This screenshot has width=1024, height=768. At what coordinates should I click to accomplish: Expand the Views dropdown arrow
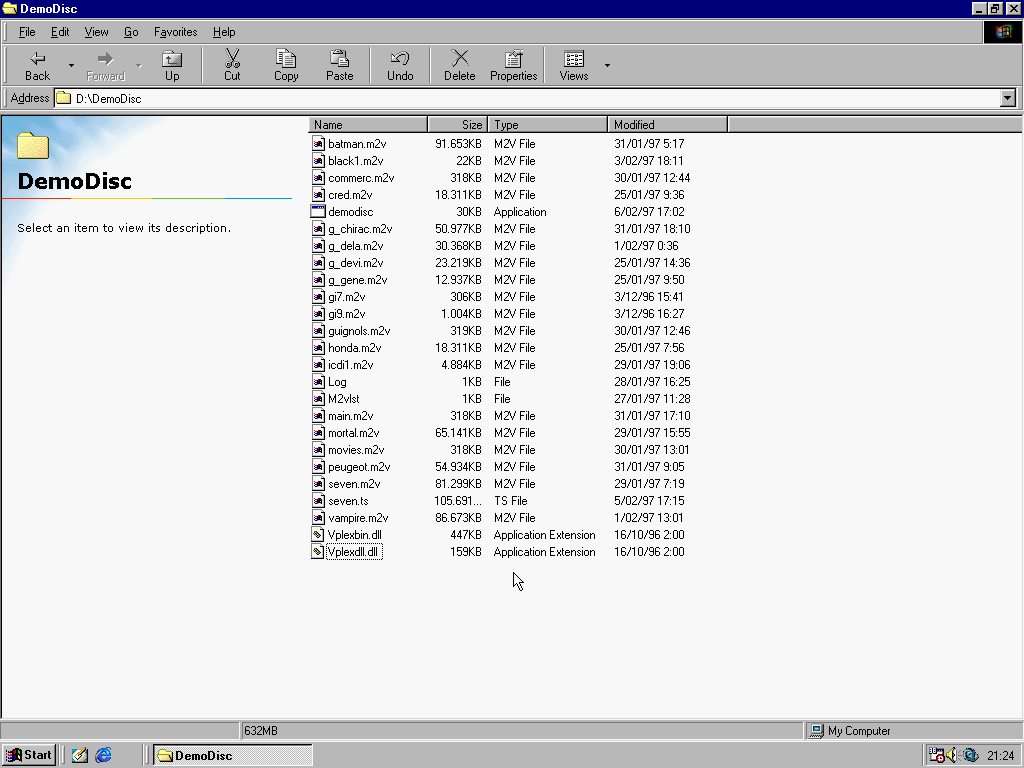[x=607, y=66]
